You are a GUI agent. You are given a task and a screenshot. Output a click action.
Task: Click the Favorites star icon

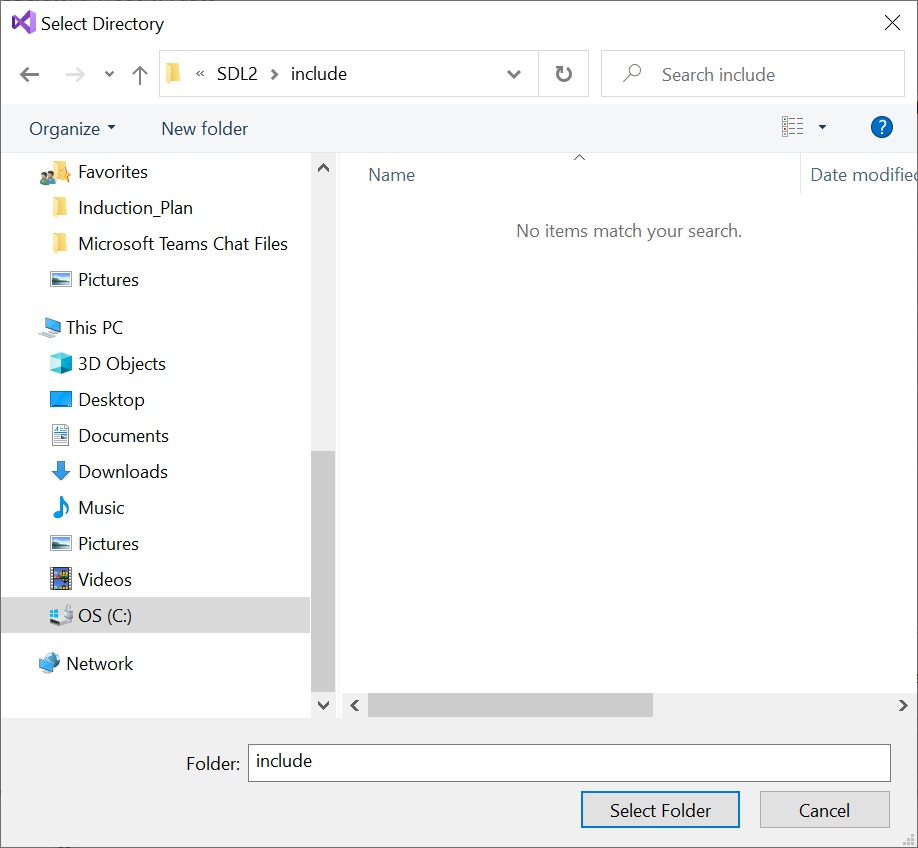coord(55,173)
